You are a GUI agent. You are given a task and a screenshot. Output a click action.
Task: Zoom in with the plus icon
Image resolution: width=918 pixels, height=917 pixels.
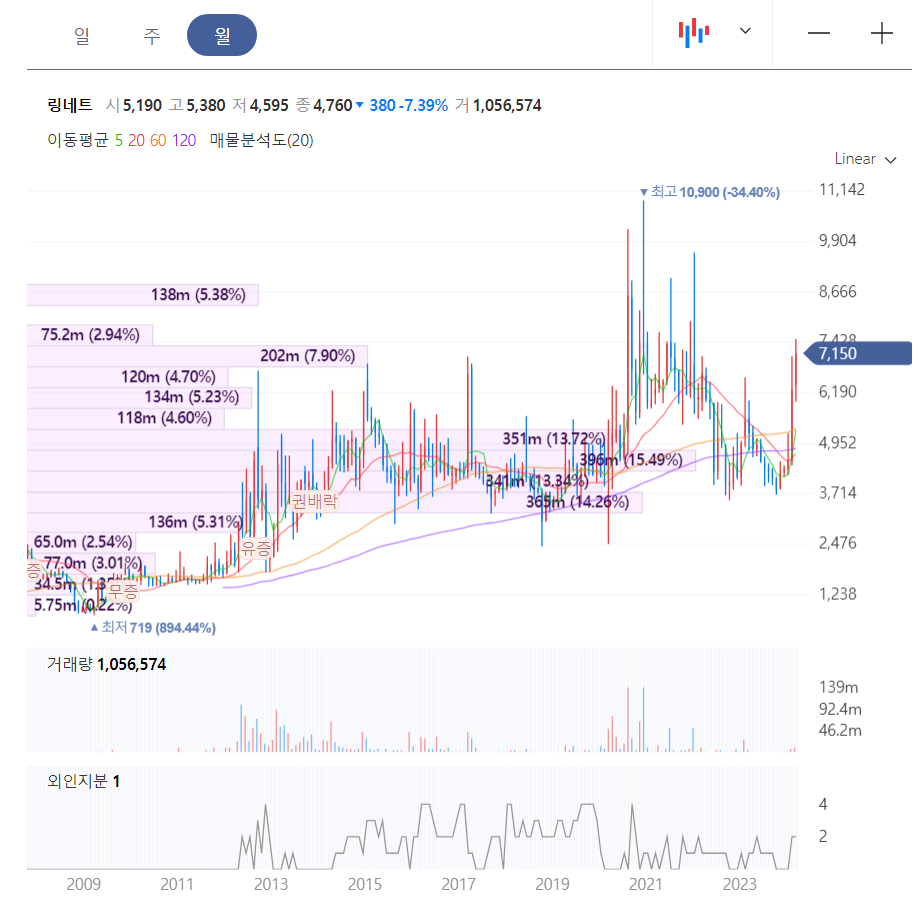881,33
